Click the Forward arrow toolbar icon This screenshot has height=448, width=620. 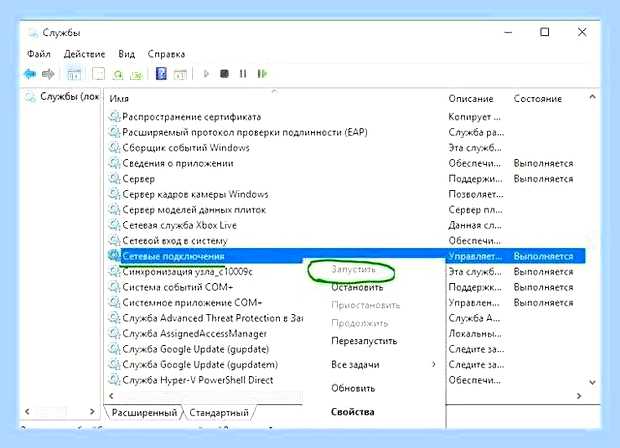pos(48,74)
